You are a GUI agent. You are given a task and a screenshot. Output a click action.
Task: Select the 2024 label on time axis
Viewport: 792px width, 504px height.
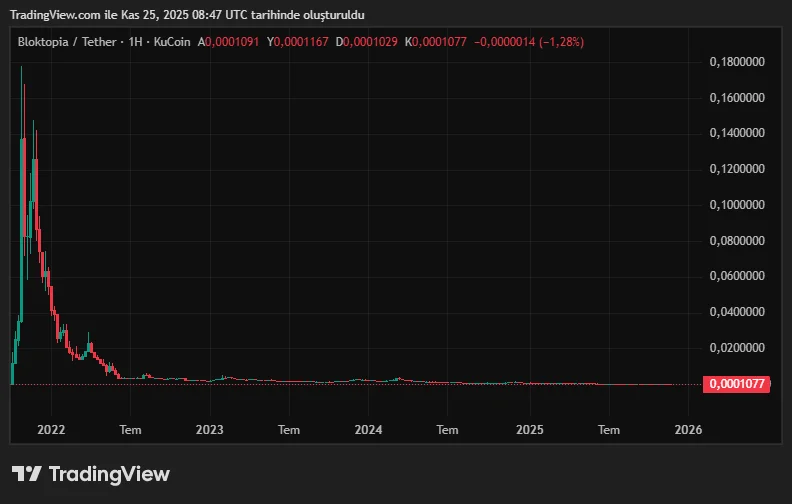[369, 429]
